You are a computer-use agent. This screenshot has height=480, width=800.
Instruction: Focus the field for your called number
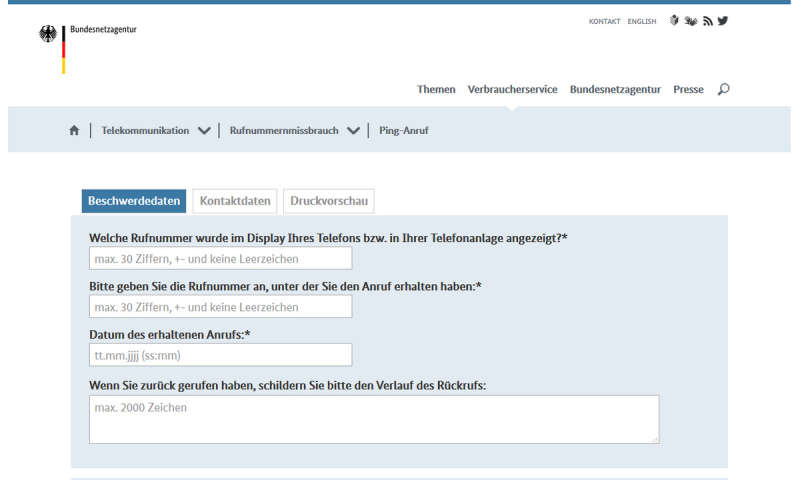coord(220,307)
